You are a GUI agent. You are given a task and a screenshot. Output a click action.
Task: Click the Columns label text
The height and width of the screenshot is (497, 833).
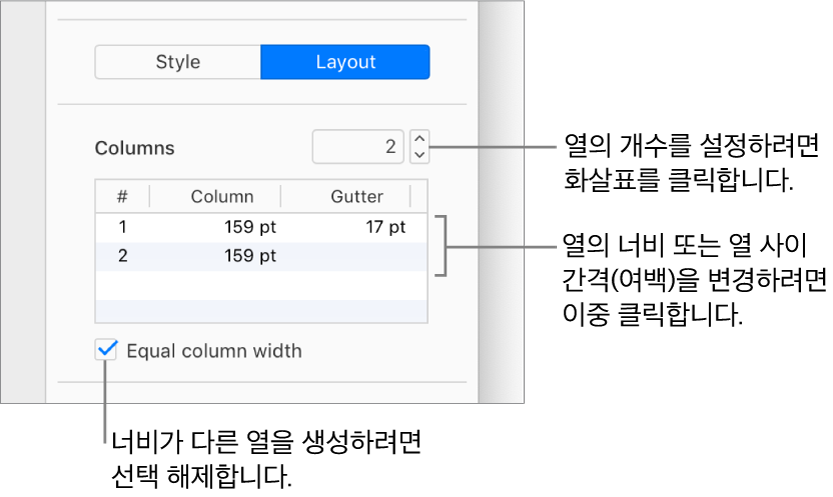[134, 148]
